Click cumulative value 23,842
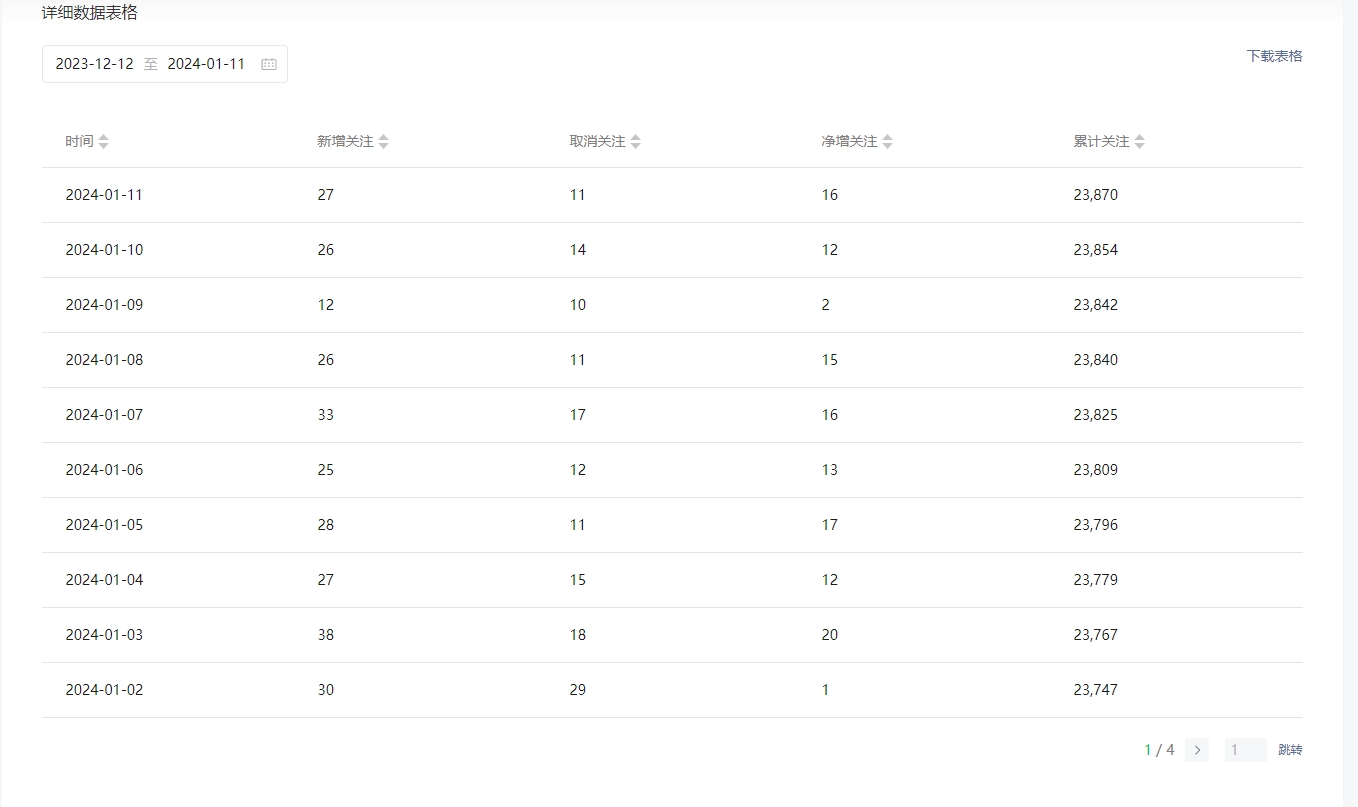The height and width of the screenshot is (807, 1358). (x=1096, y=305)
